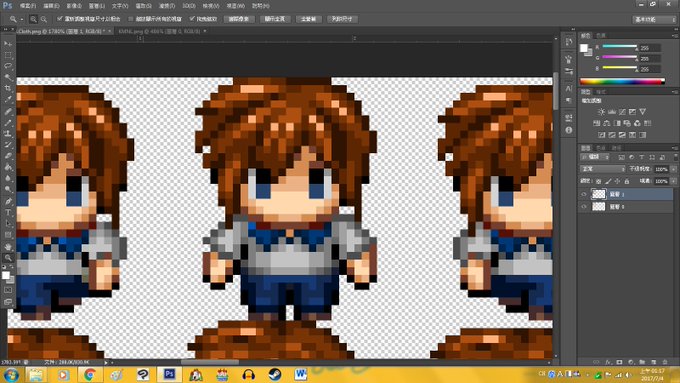Choose Zoom Out mode in options bar
680x383 pixels.
click(x=44, y=19)
